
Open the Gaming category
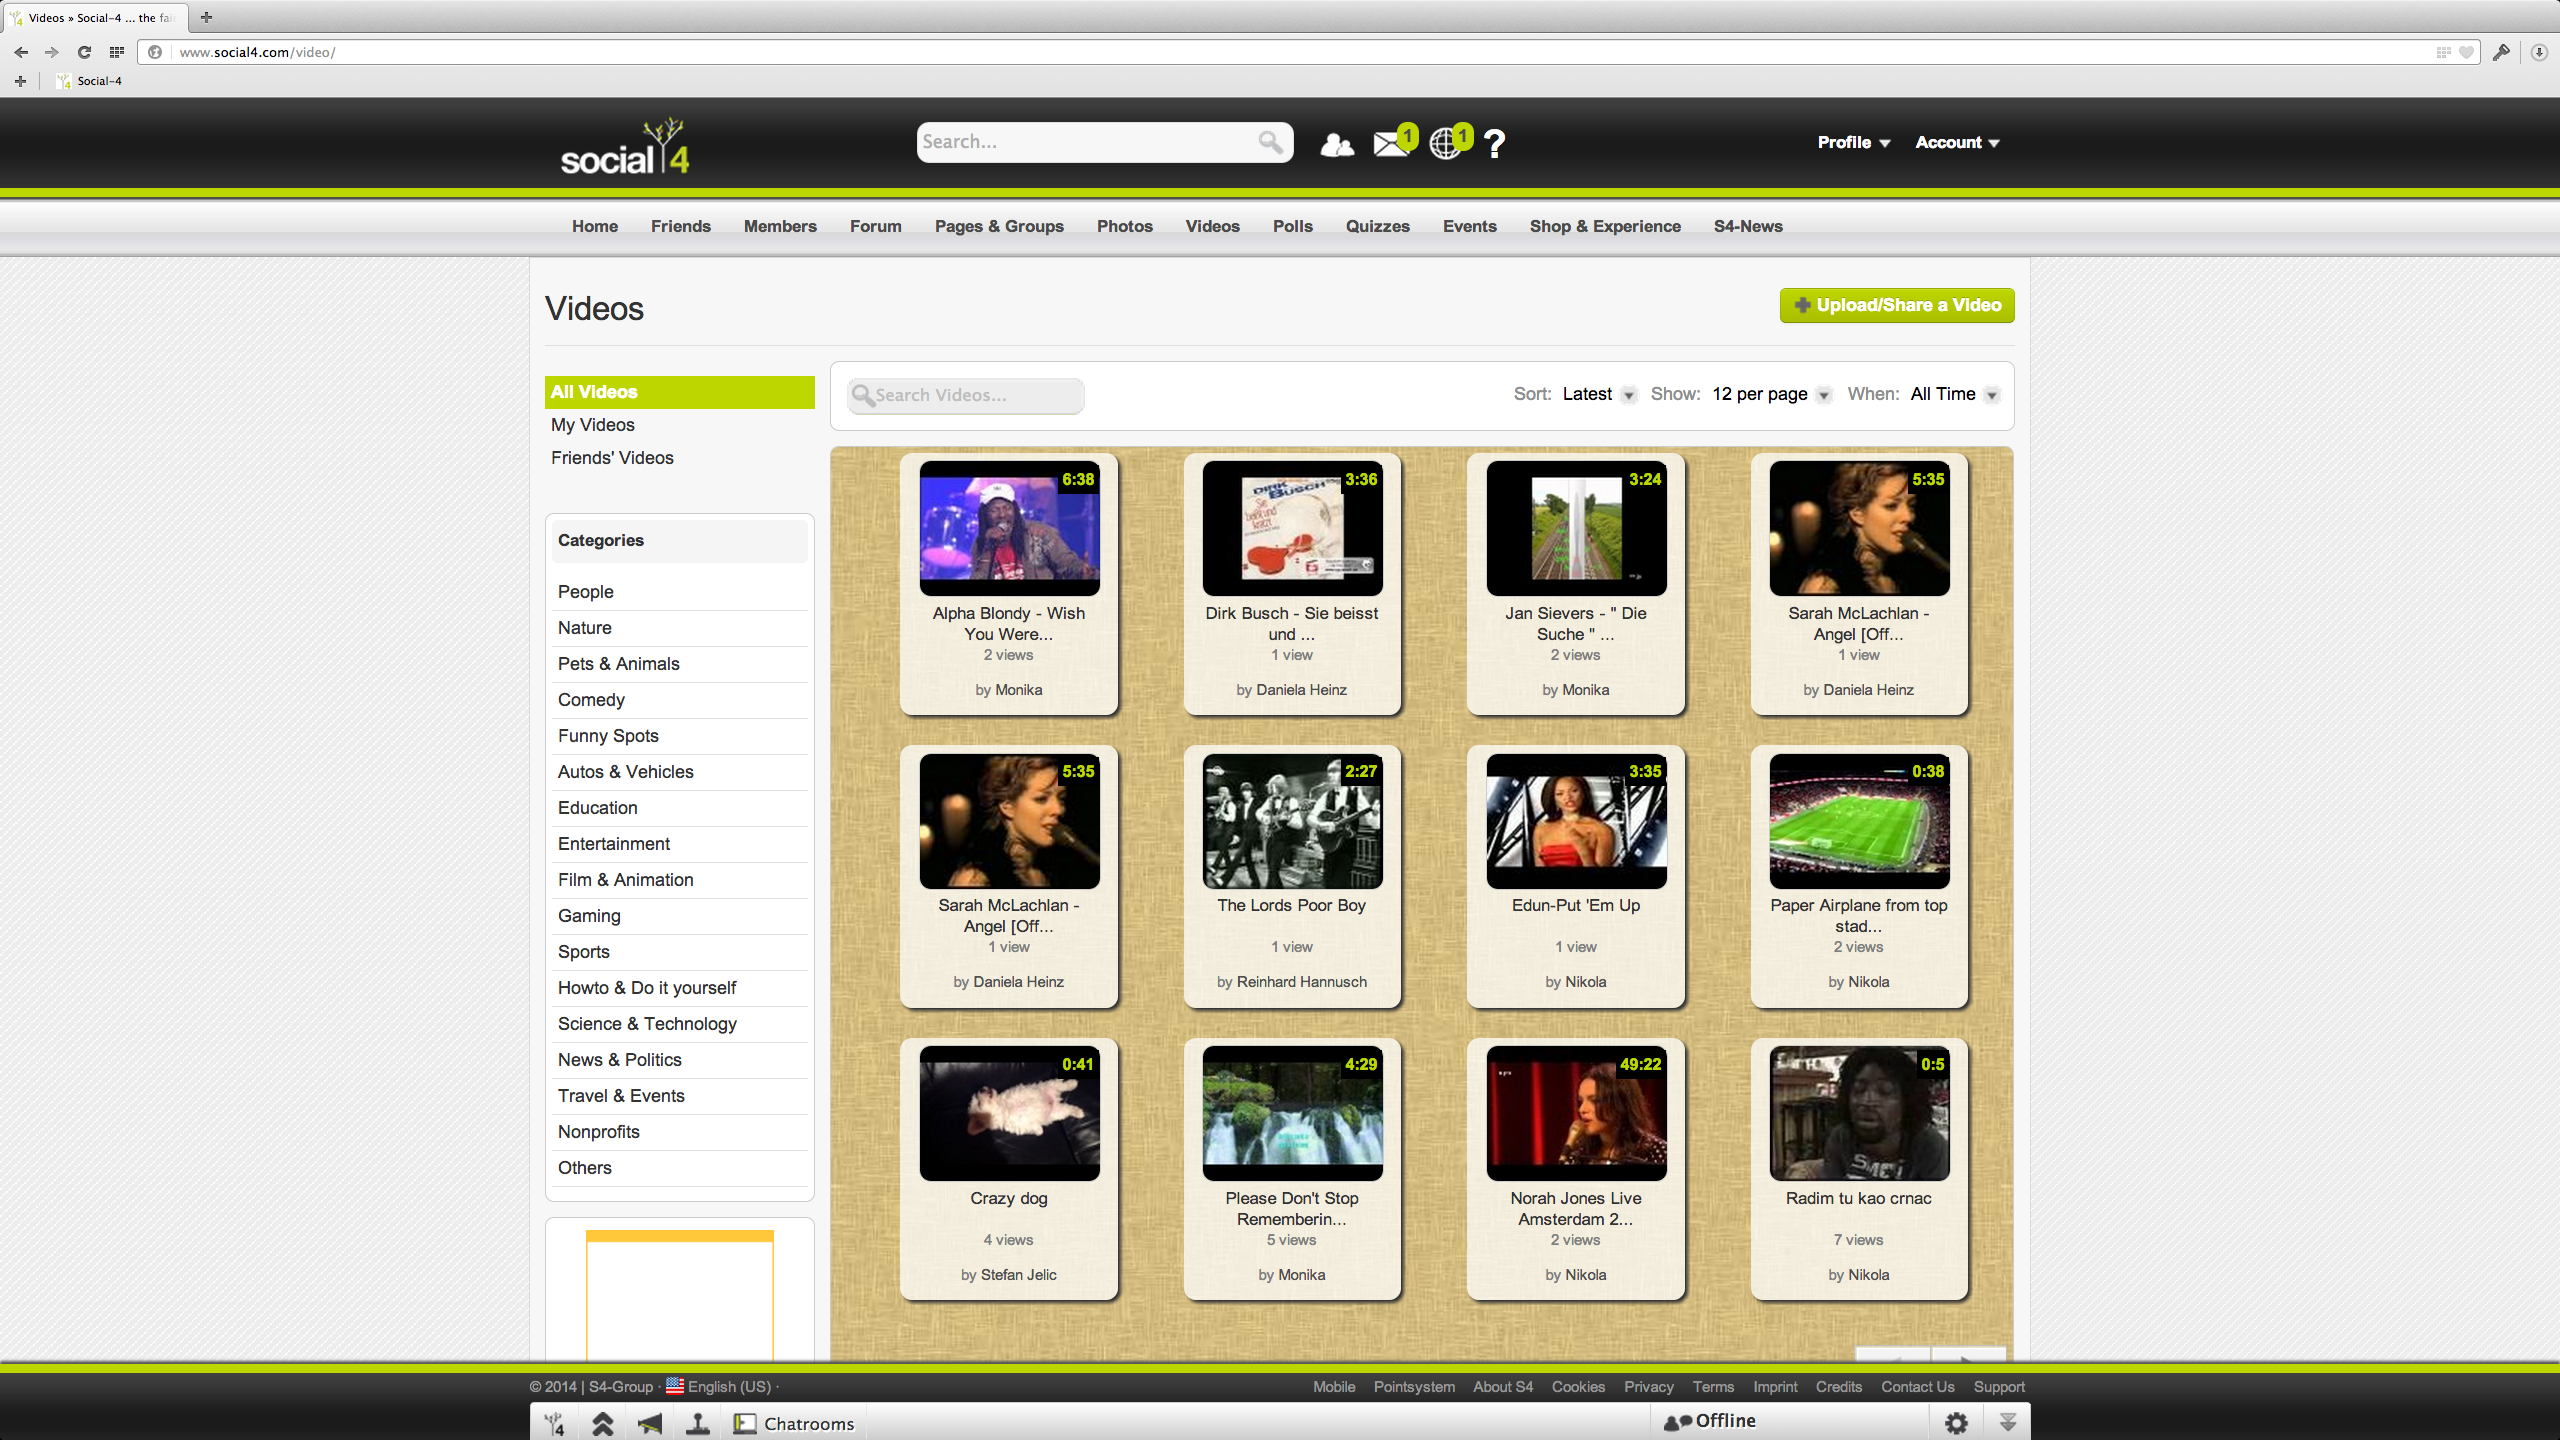[x=589, y=916]
